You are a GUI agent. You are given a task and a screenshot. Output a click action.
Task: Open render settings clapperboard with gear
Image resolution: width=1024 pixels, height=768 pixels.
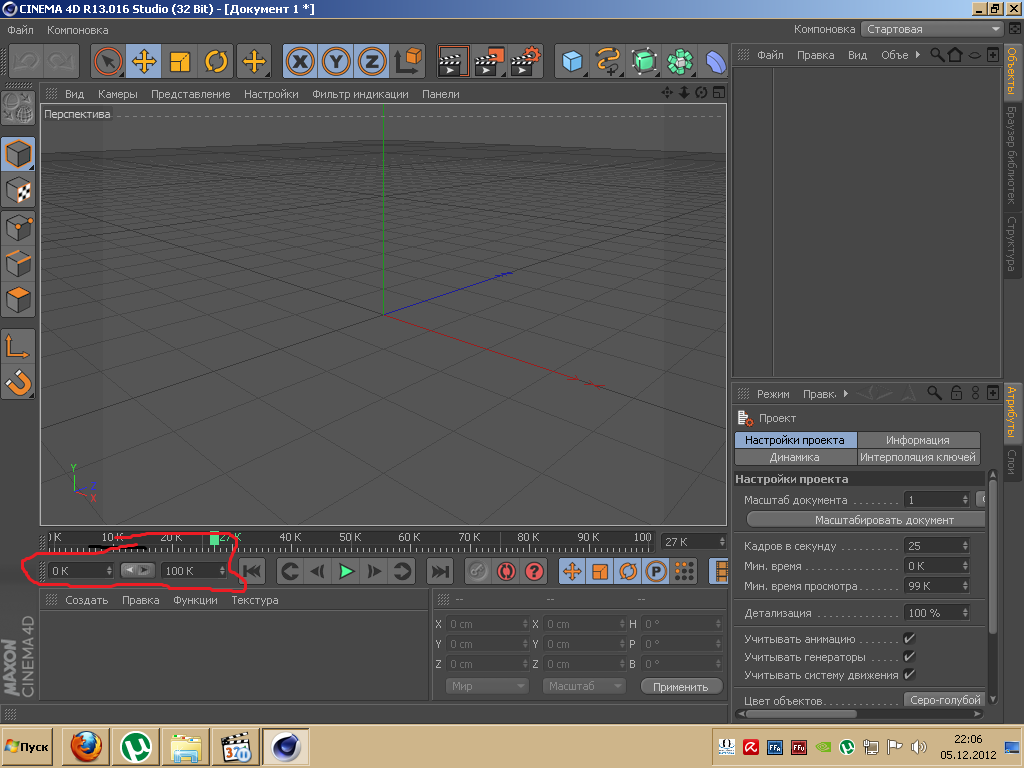525,62
